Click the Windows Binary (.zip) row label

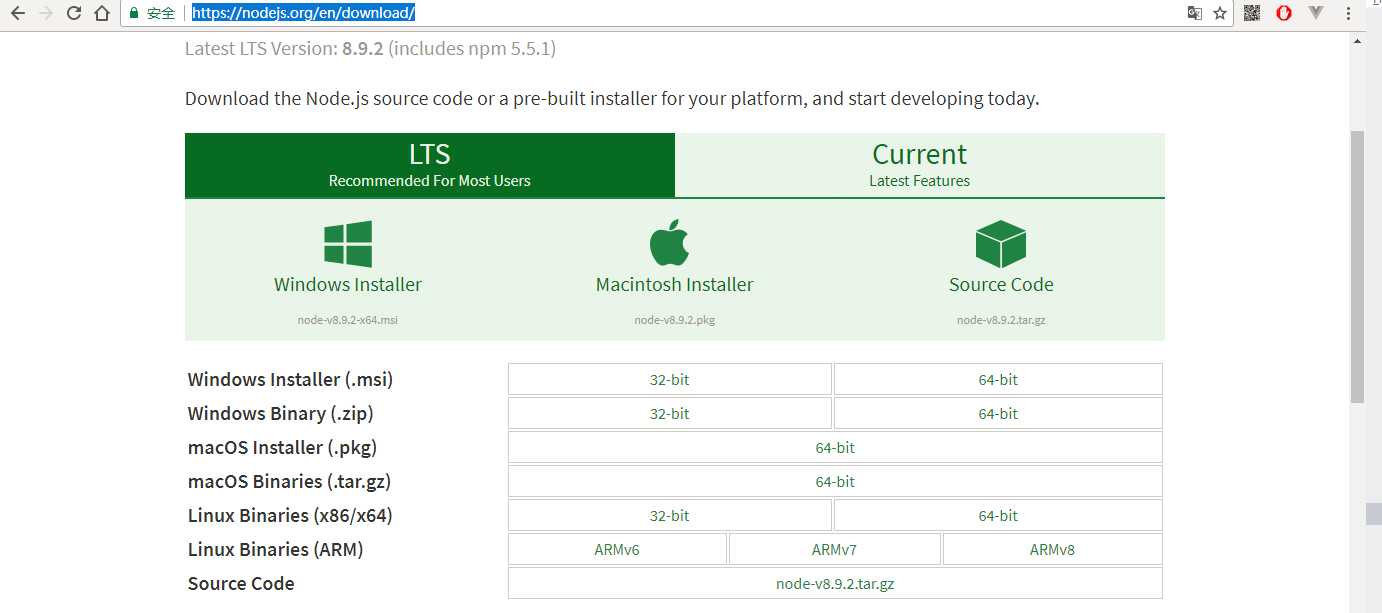click(280, 413)
